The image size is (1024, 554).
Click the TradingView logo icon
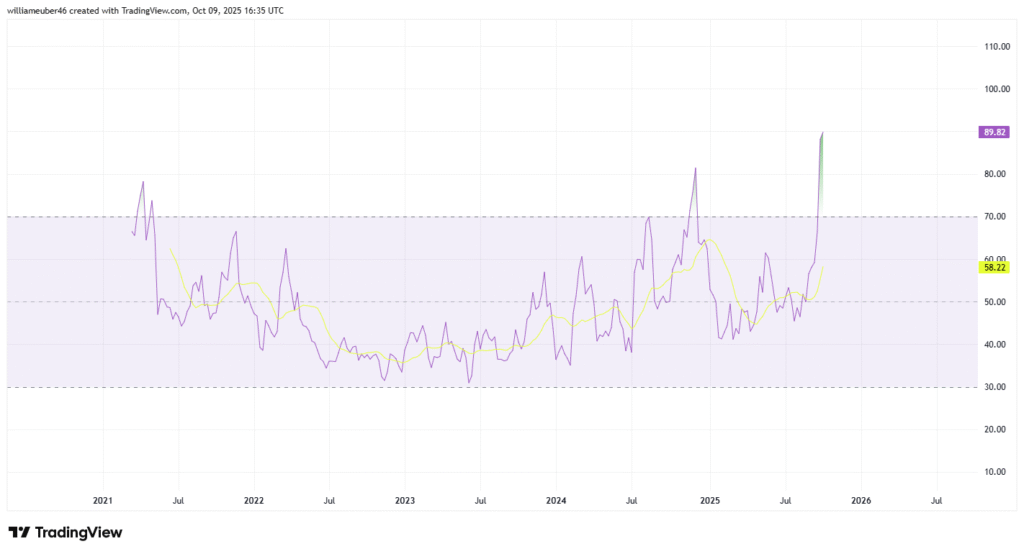pos(19,533)
